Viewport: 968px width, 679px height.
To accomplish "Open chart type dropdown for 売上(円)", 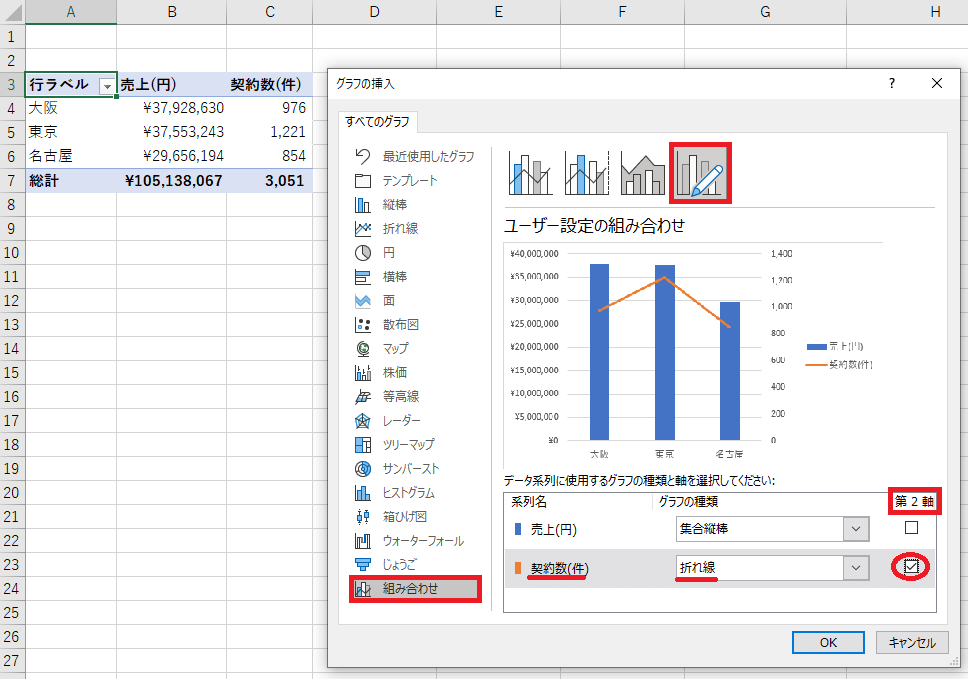I will click(855, 529).
